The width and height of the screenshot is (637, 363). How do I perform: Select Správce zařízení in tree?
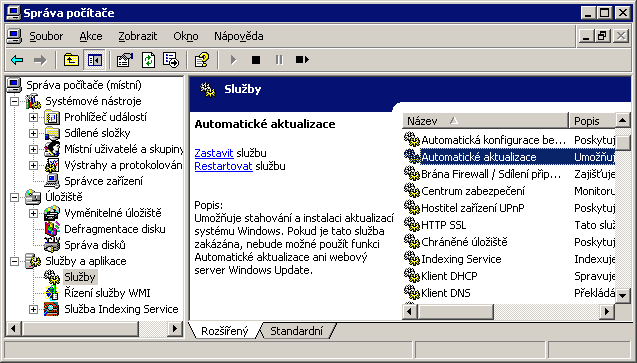click(103, 181)
